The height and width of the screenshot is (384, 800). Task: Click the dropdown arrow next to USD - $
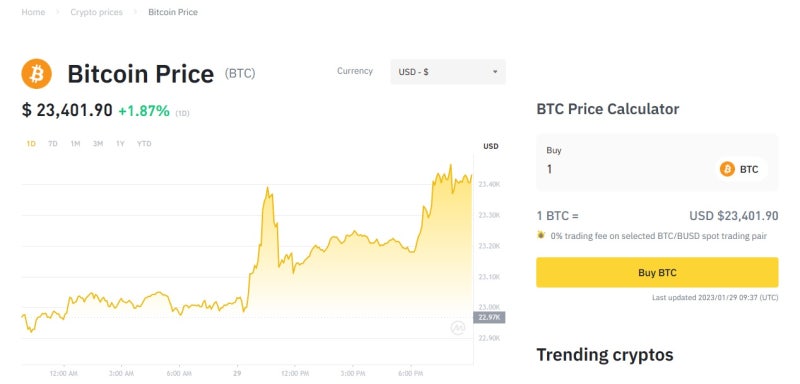494,72
